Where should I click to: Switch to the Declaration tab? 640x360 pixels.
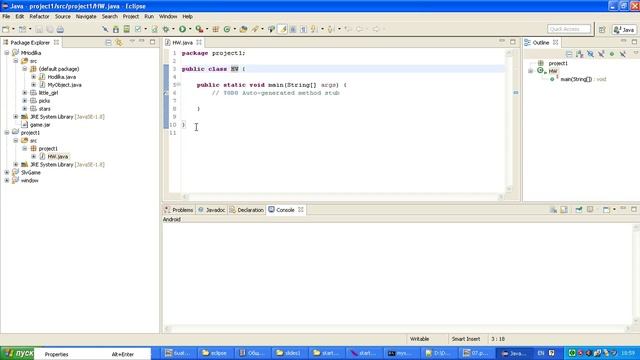click(x=247, y=210)
